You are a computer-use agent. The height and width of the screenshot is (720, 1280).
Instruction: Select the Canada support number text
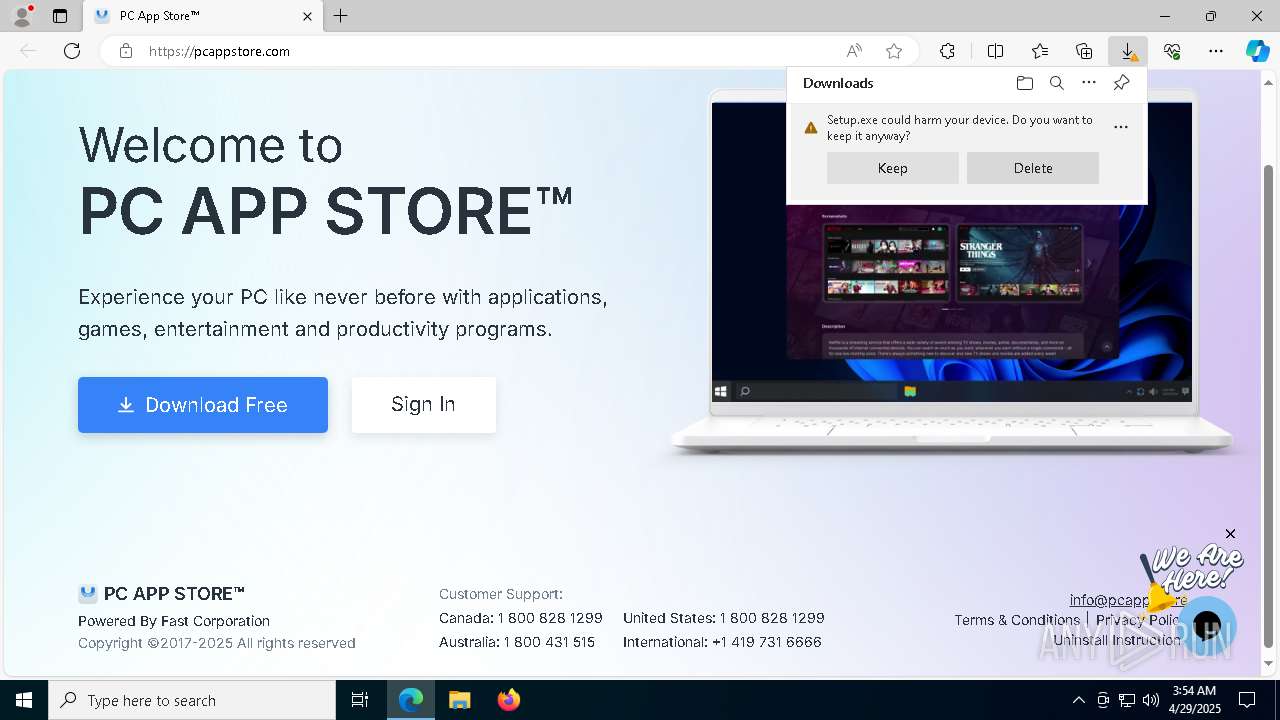coord(521,618)
